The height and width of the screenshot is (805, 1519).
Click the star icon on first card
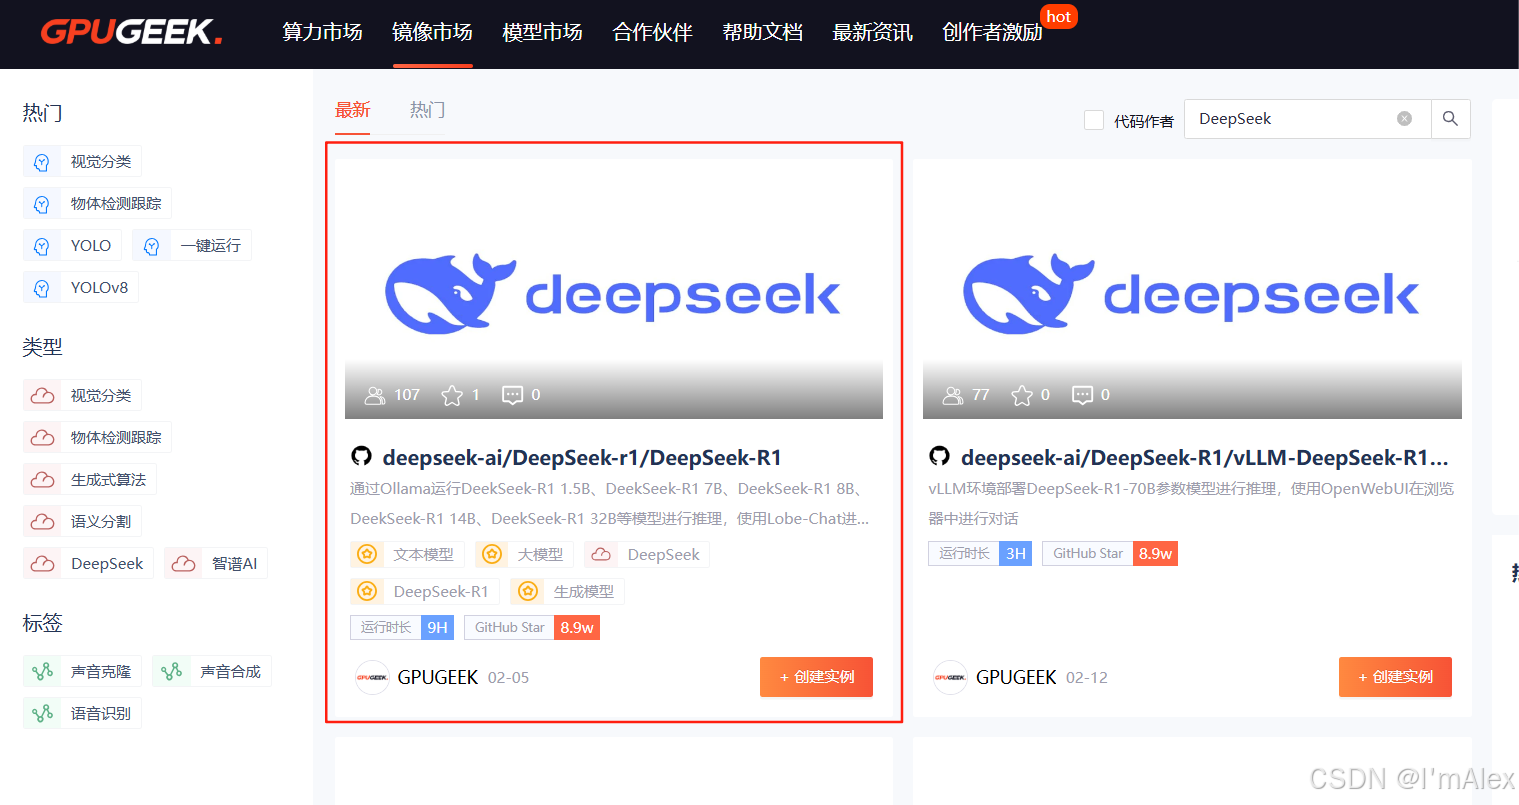452,395
